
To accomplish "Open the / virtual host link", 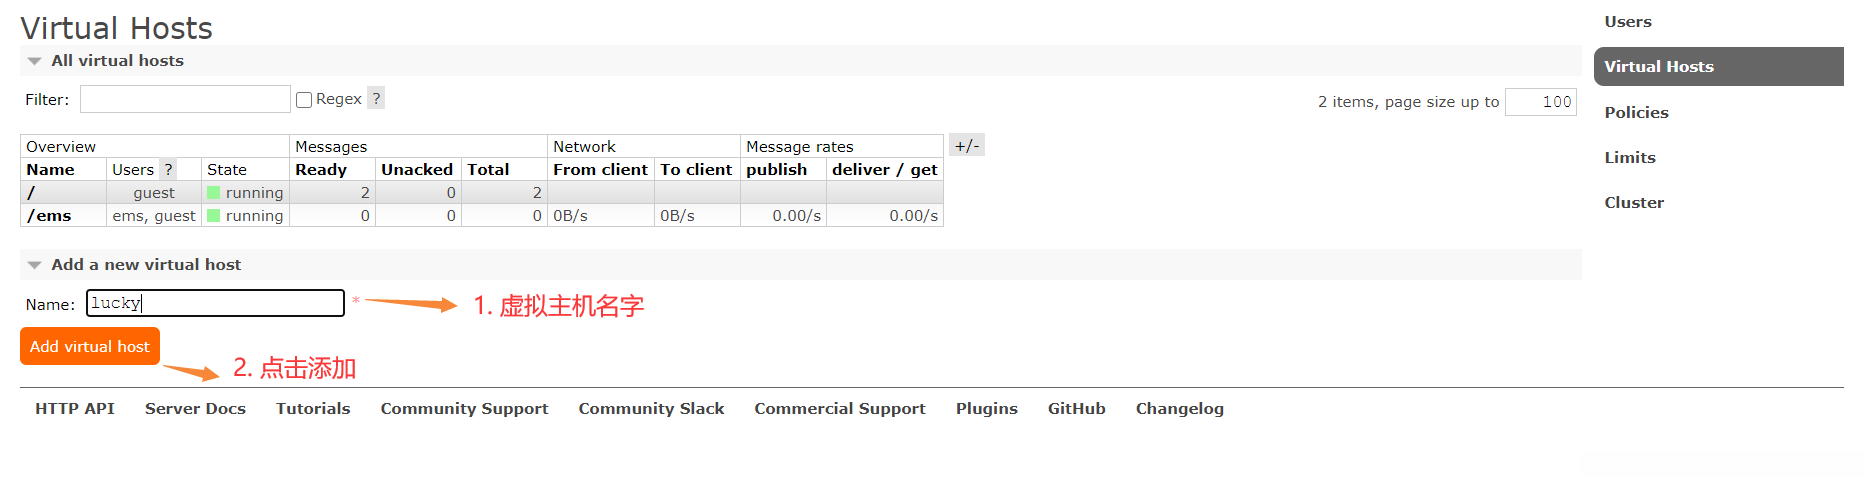I will (31, 193).
